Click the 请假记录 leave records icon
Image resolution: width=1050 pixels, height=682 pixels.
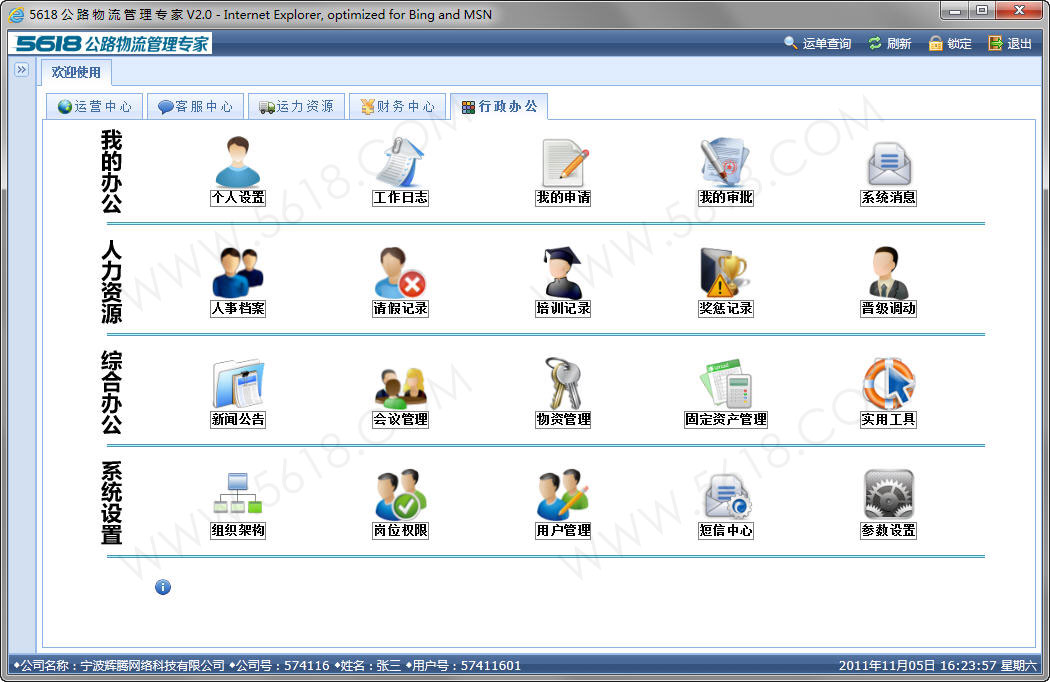[400, 273]
